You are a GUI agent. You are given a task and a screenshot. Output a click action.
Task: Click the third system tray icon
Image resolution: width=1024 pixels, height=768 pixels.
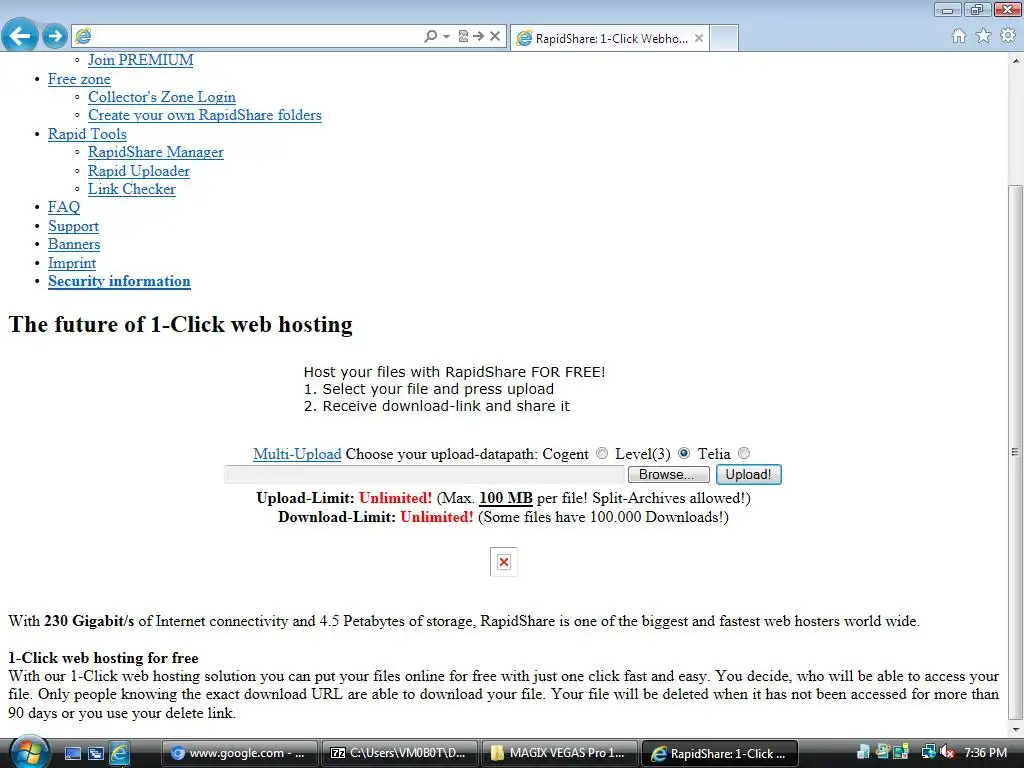[901, 752]
